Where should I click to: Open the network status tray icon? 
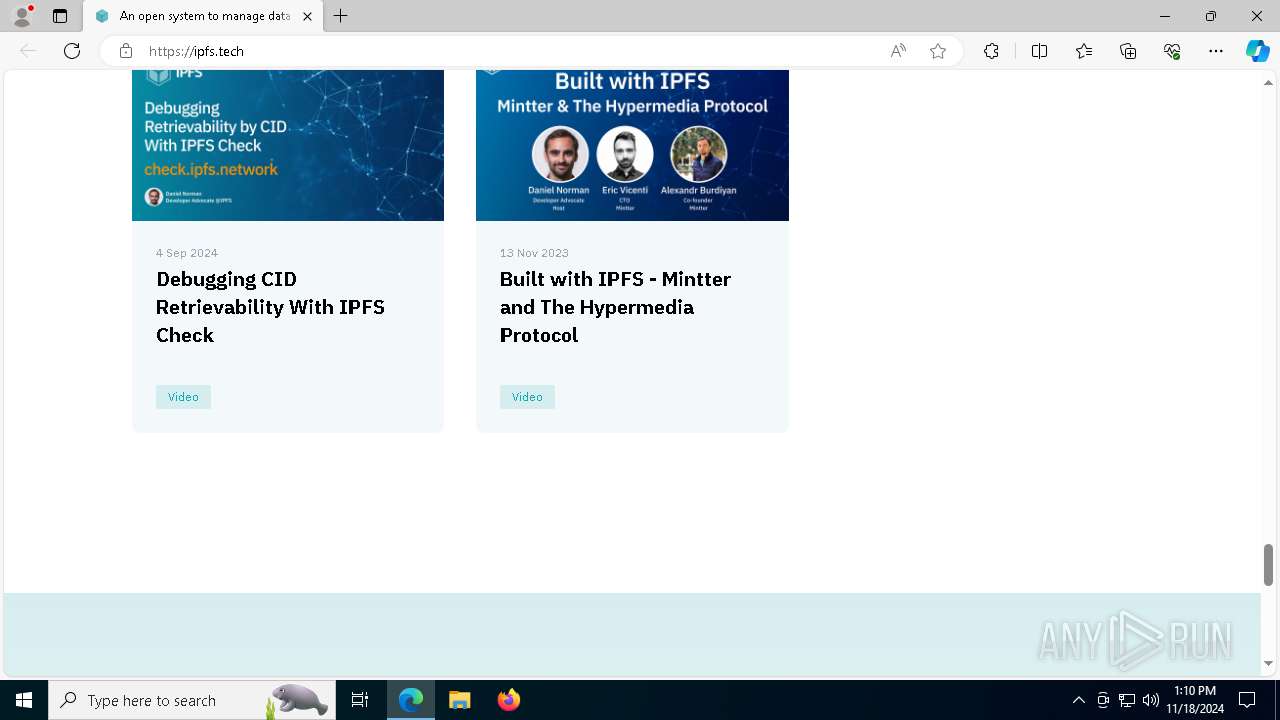click(1127, 700)
